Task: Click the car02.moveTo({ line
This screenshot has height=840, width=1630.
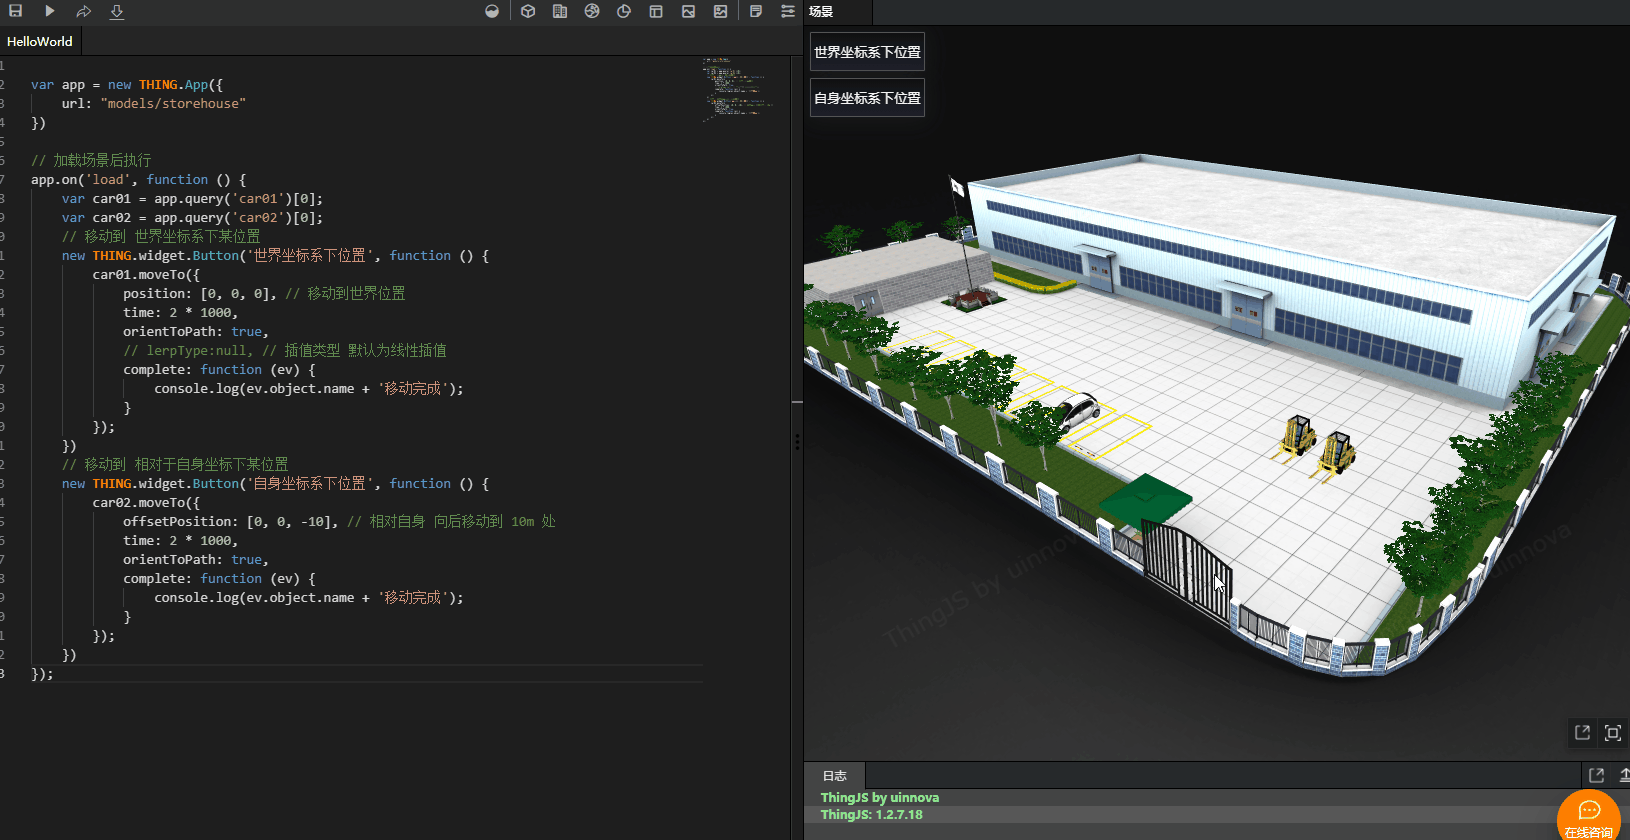Action: (146, 502)
